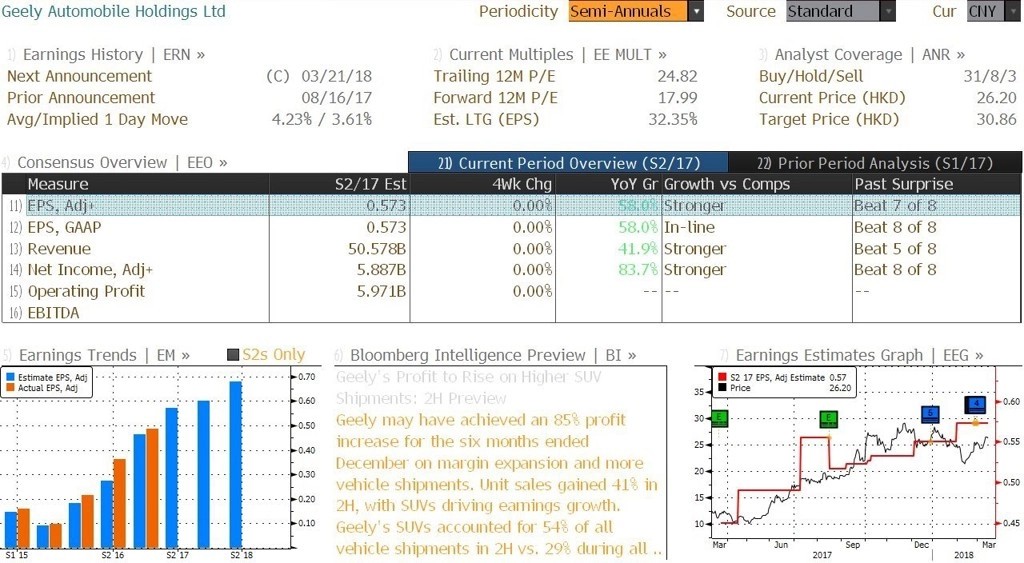This screenshot has width=1024, height=563.
Task: Click Operating Profit estimate 5.971B
Action: (381, 291)
